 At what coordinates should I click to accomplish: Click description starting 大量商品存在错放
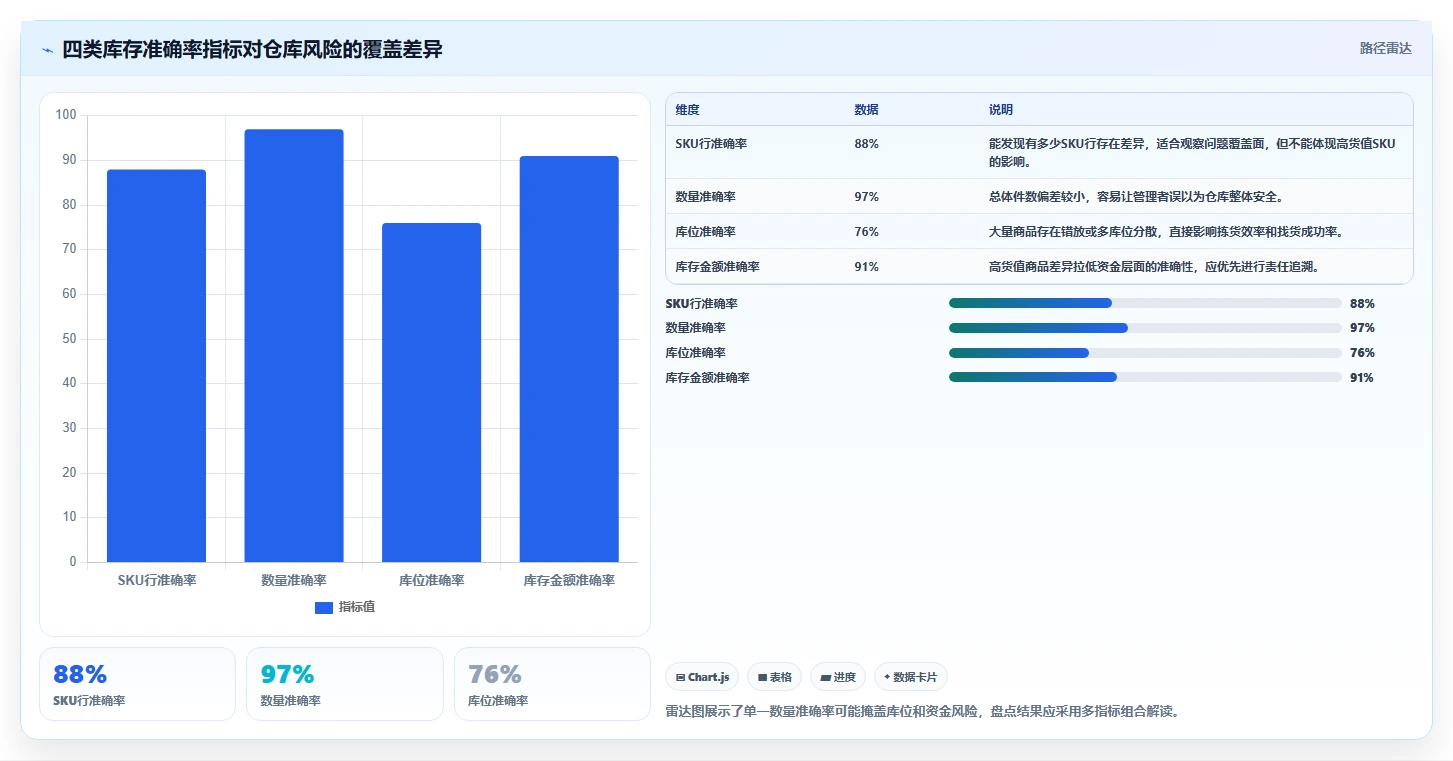[x=1166, y=232]
